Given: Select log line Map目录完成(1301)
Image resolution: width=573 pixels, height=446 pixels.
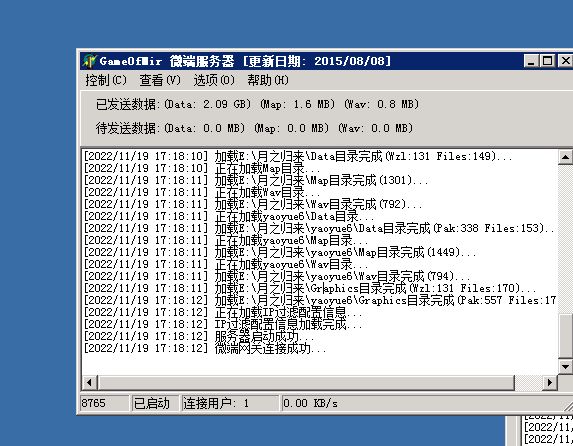Looking at the screenshot, I should click(x=256, y=180).
